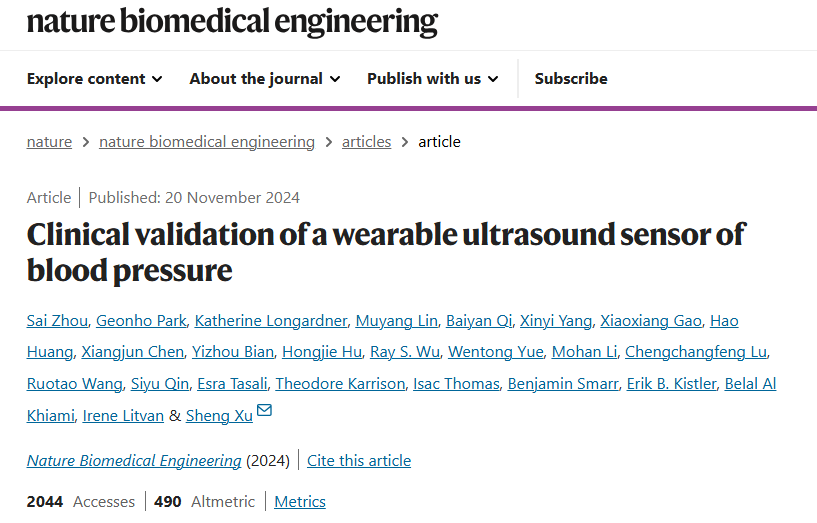817x523 pixels.
Task: Click the envelope icon beside Sheng Xu
Action: tap(264, 410)
